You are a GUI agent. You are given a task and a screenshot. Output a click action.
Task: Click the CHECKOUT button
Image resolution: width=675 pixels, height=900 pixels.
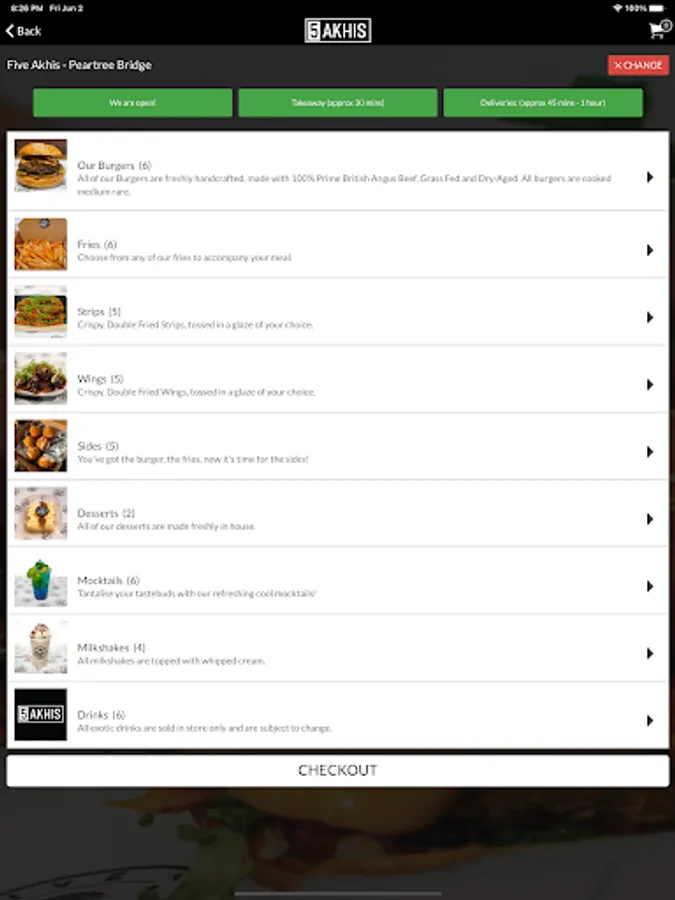tap(338, 770)
